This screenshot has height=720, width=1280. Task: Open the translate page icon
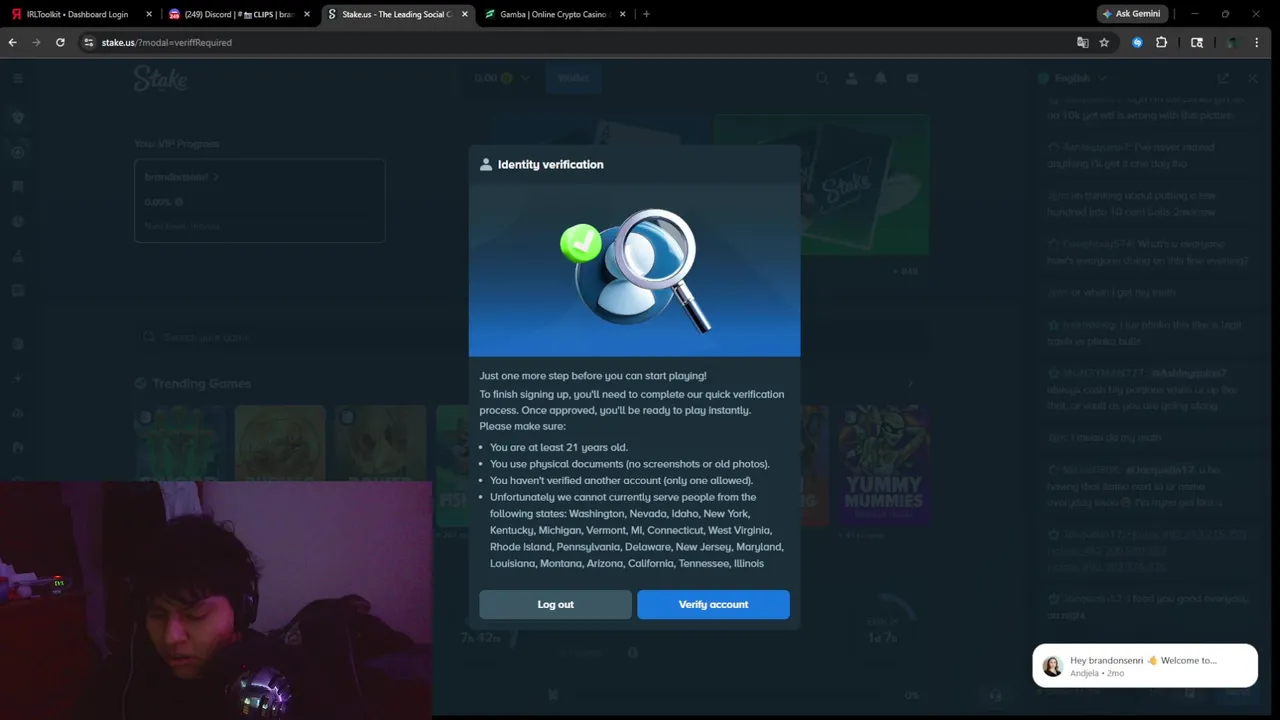[x=1082, y=42]
